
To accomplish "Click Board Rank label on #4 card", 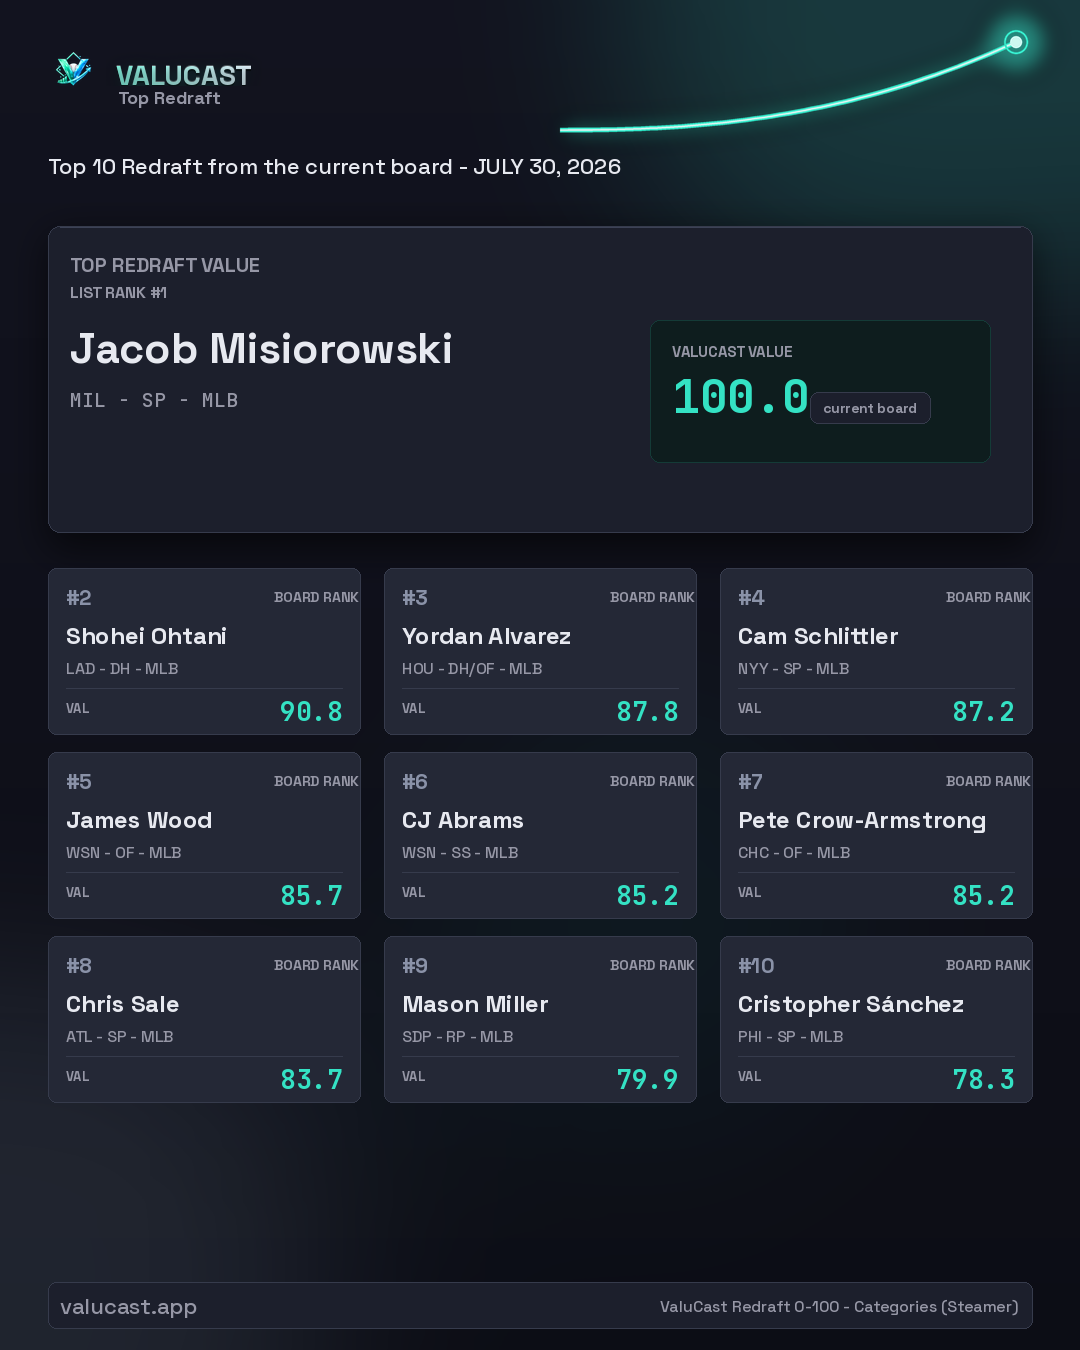I will click(988, 597).
